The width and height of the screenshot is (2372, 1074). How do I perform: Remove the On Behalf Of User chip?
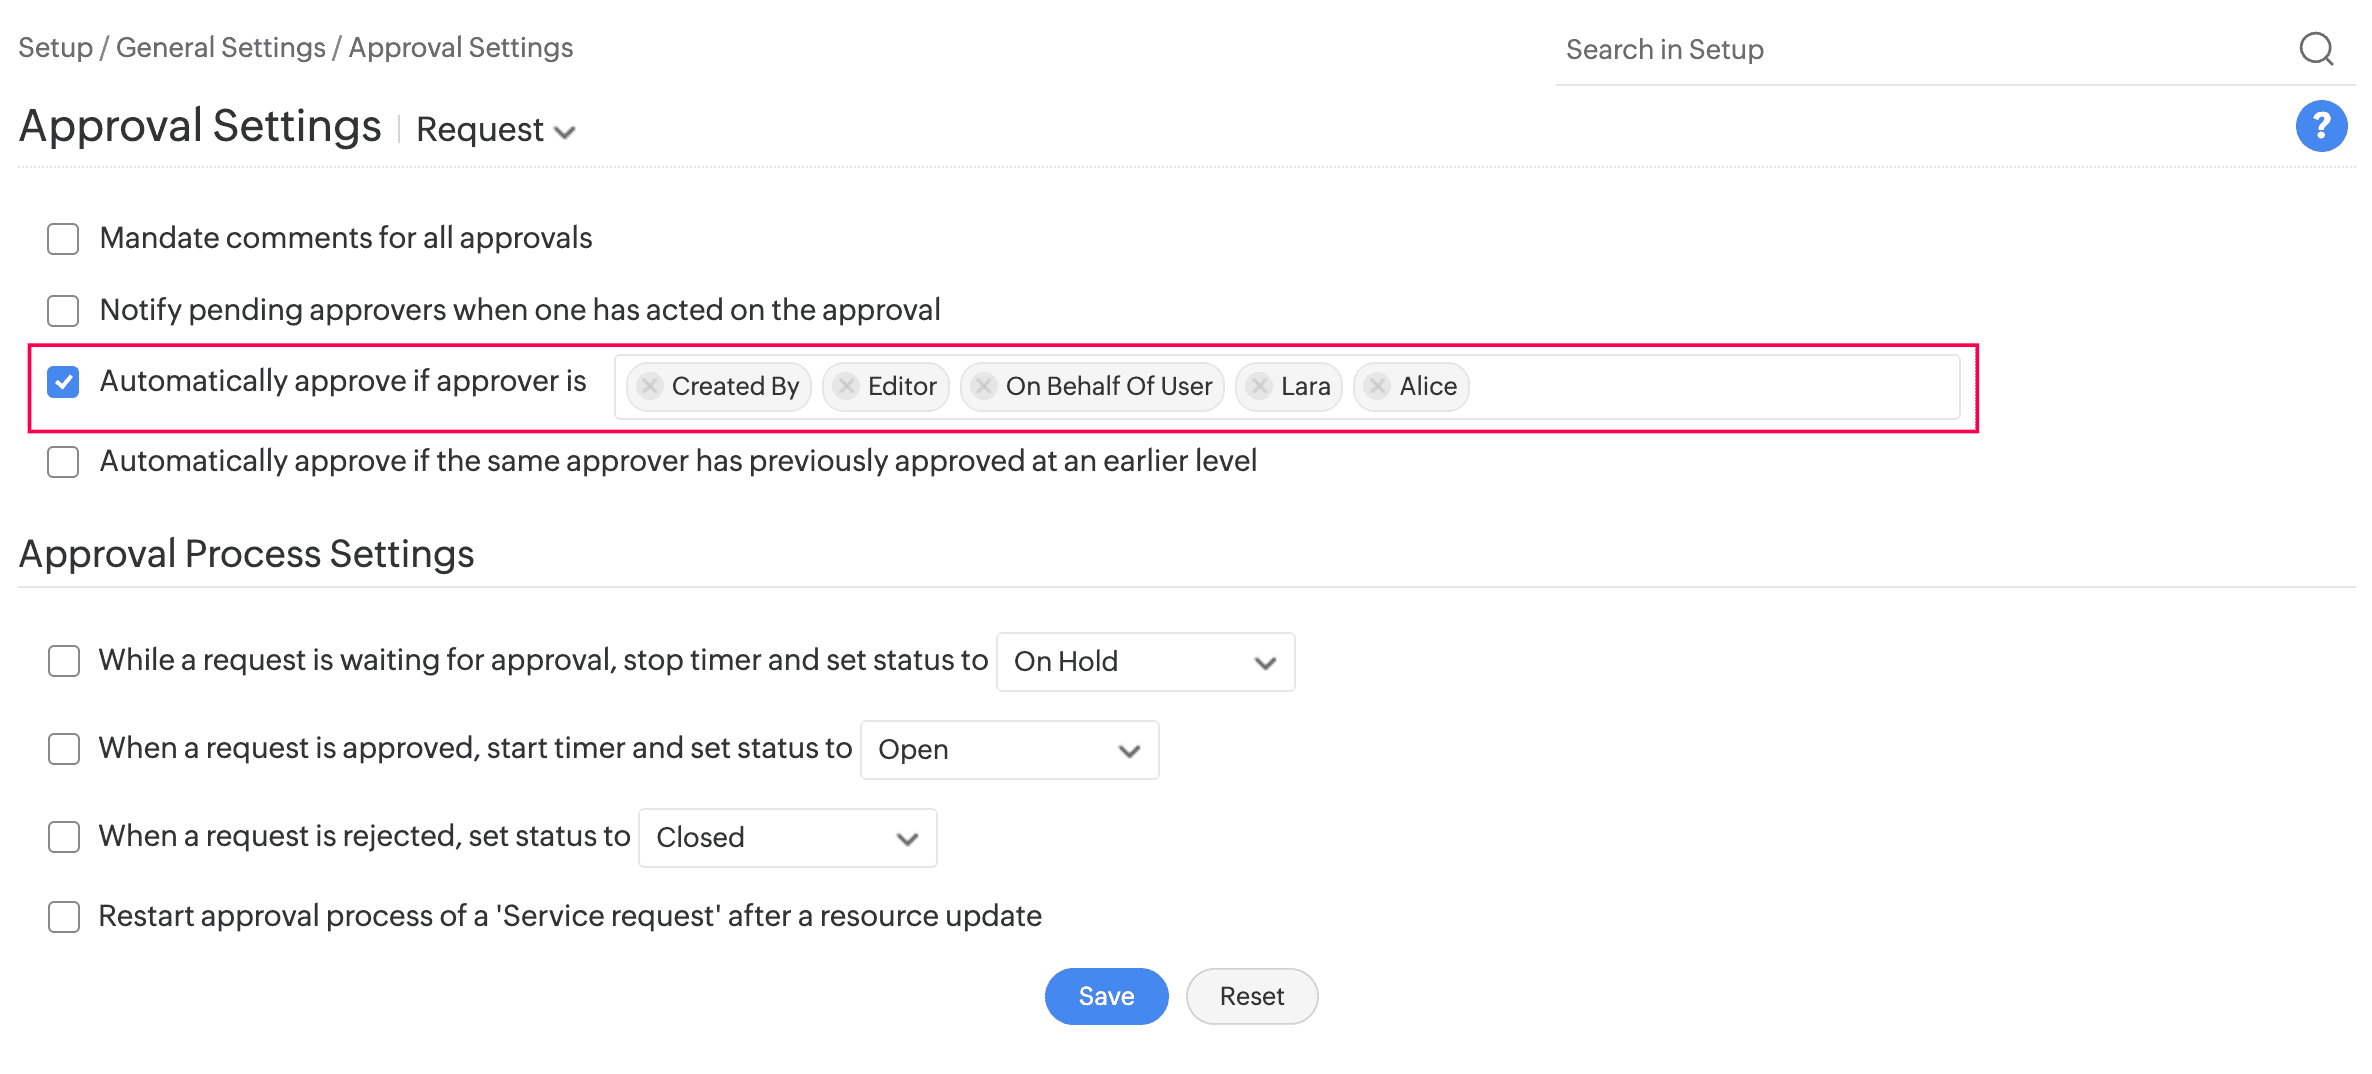(x=982, y=386)
